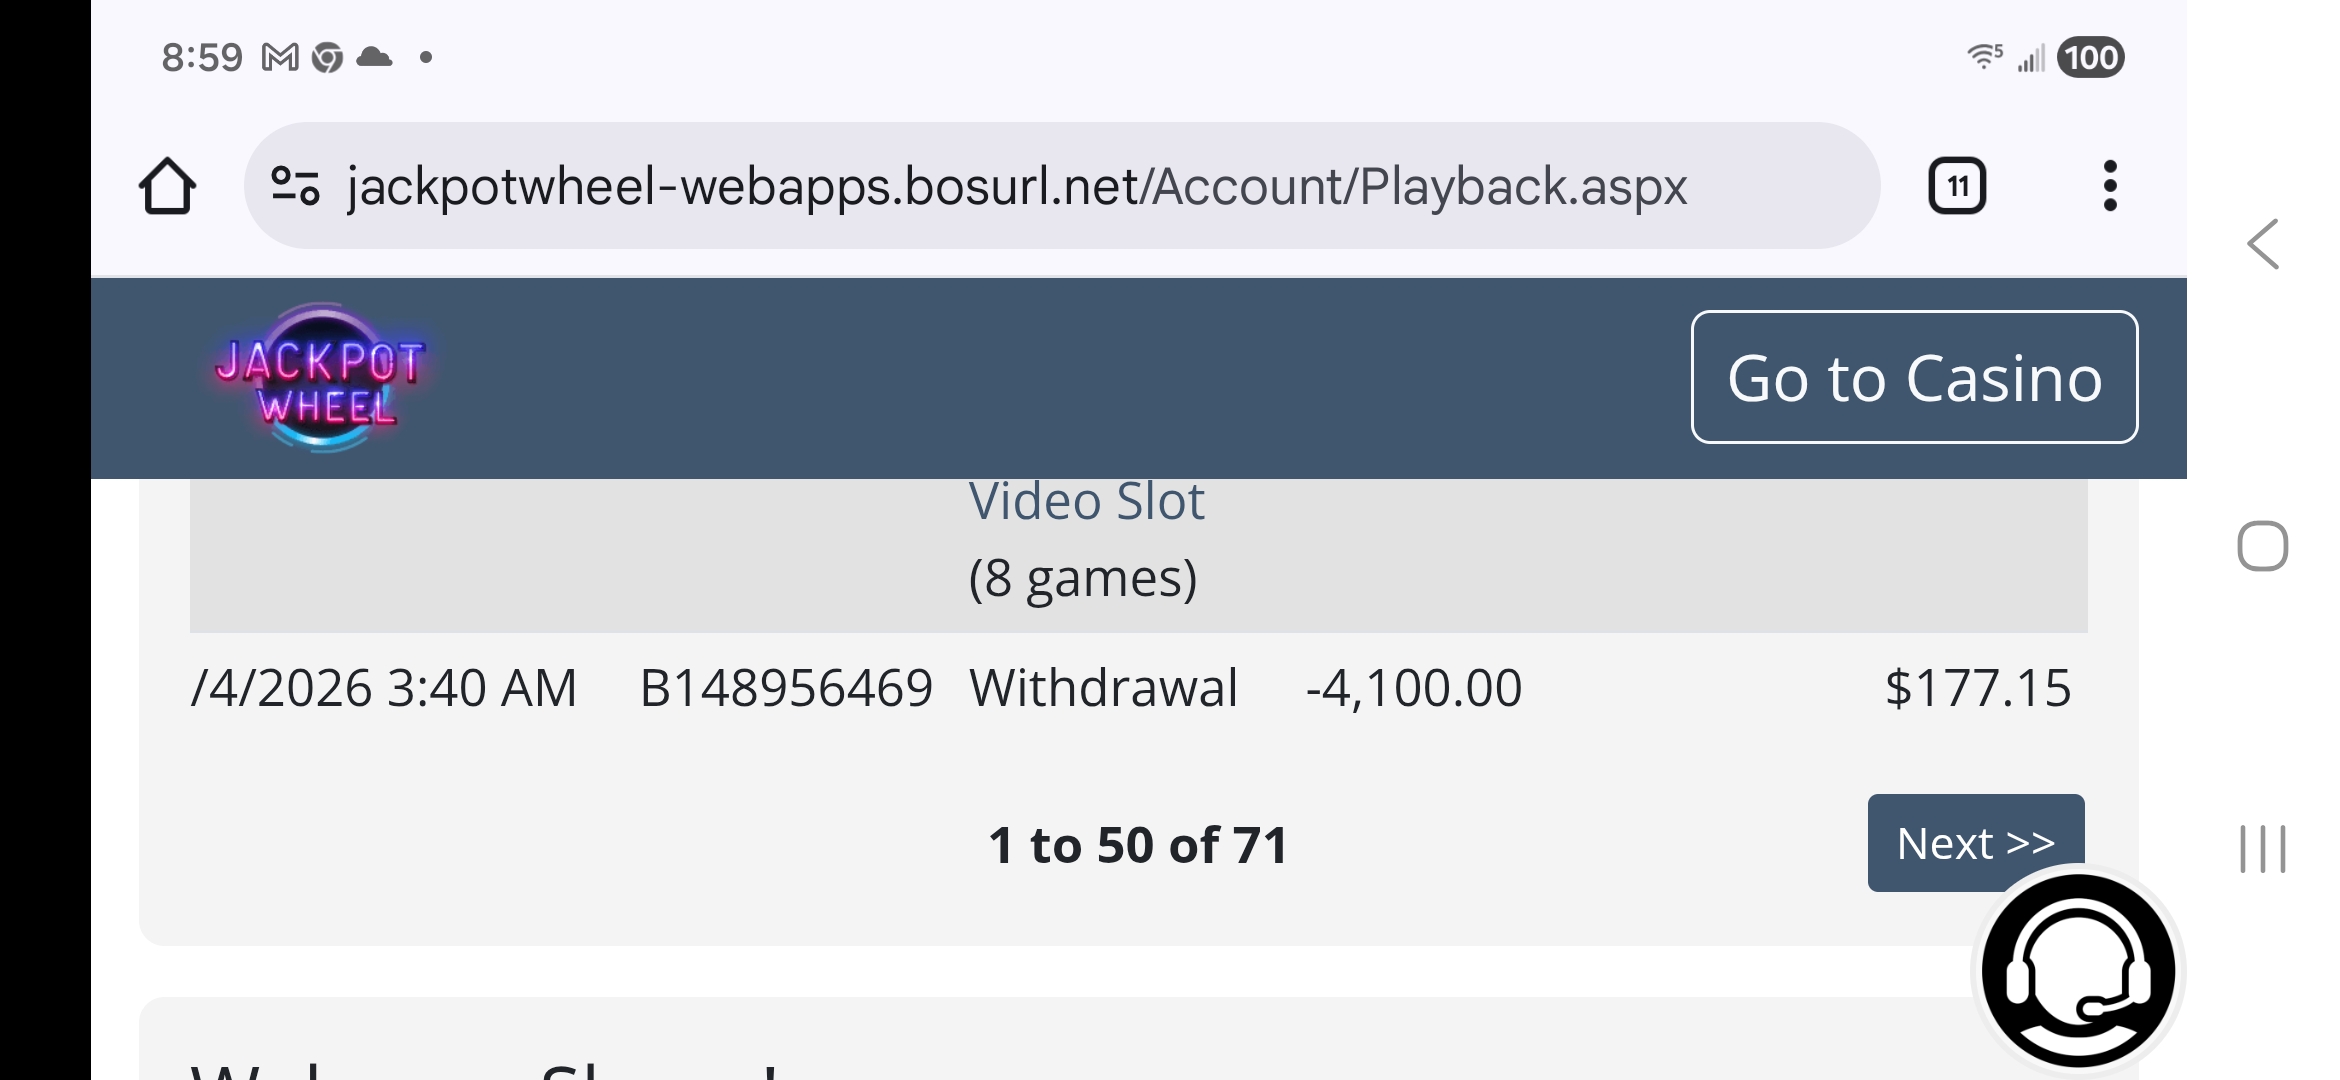Click the -4,100.00 withdrawal amount
Screen dimensions: 2340x1080
[1413, 688]
